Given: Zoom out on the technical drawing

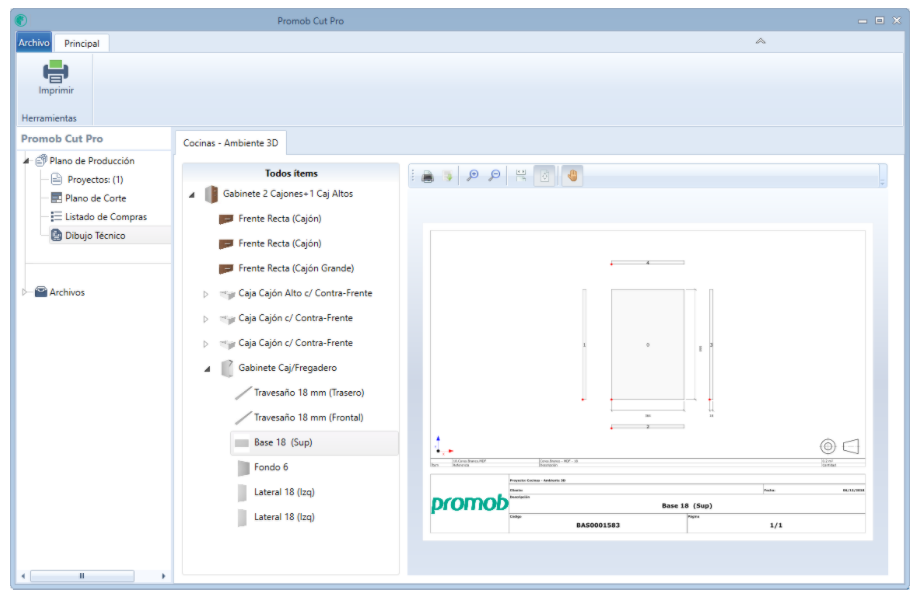Looking at the screenshot, I should (x=495, y=176).
